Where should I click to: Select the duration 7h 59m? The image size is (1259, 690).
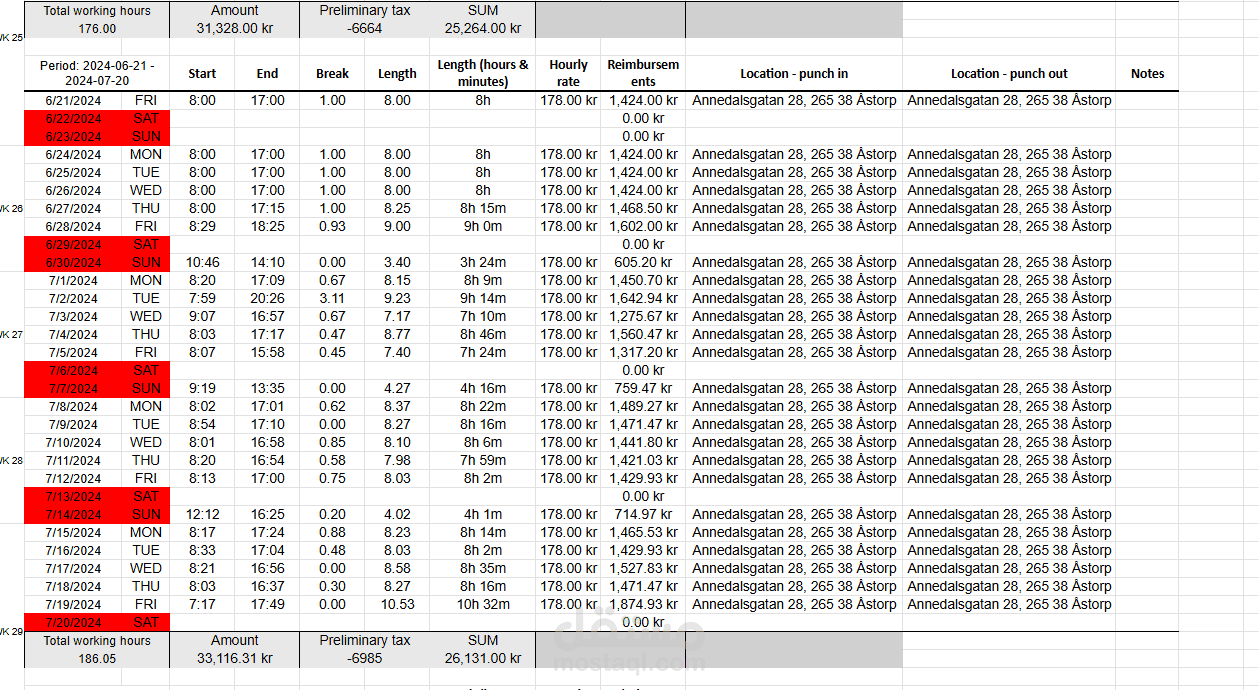(x=483, y=460)
